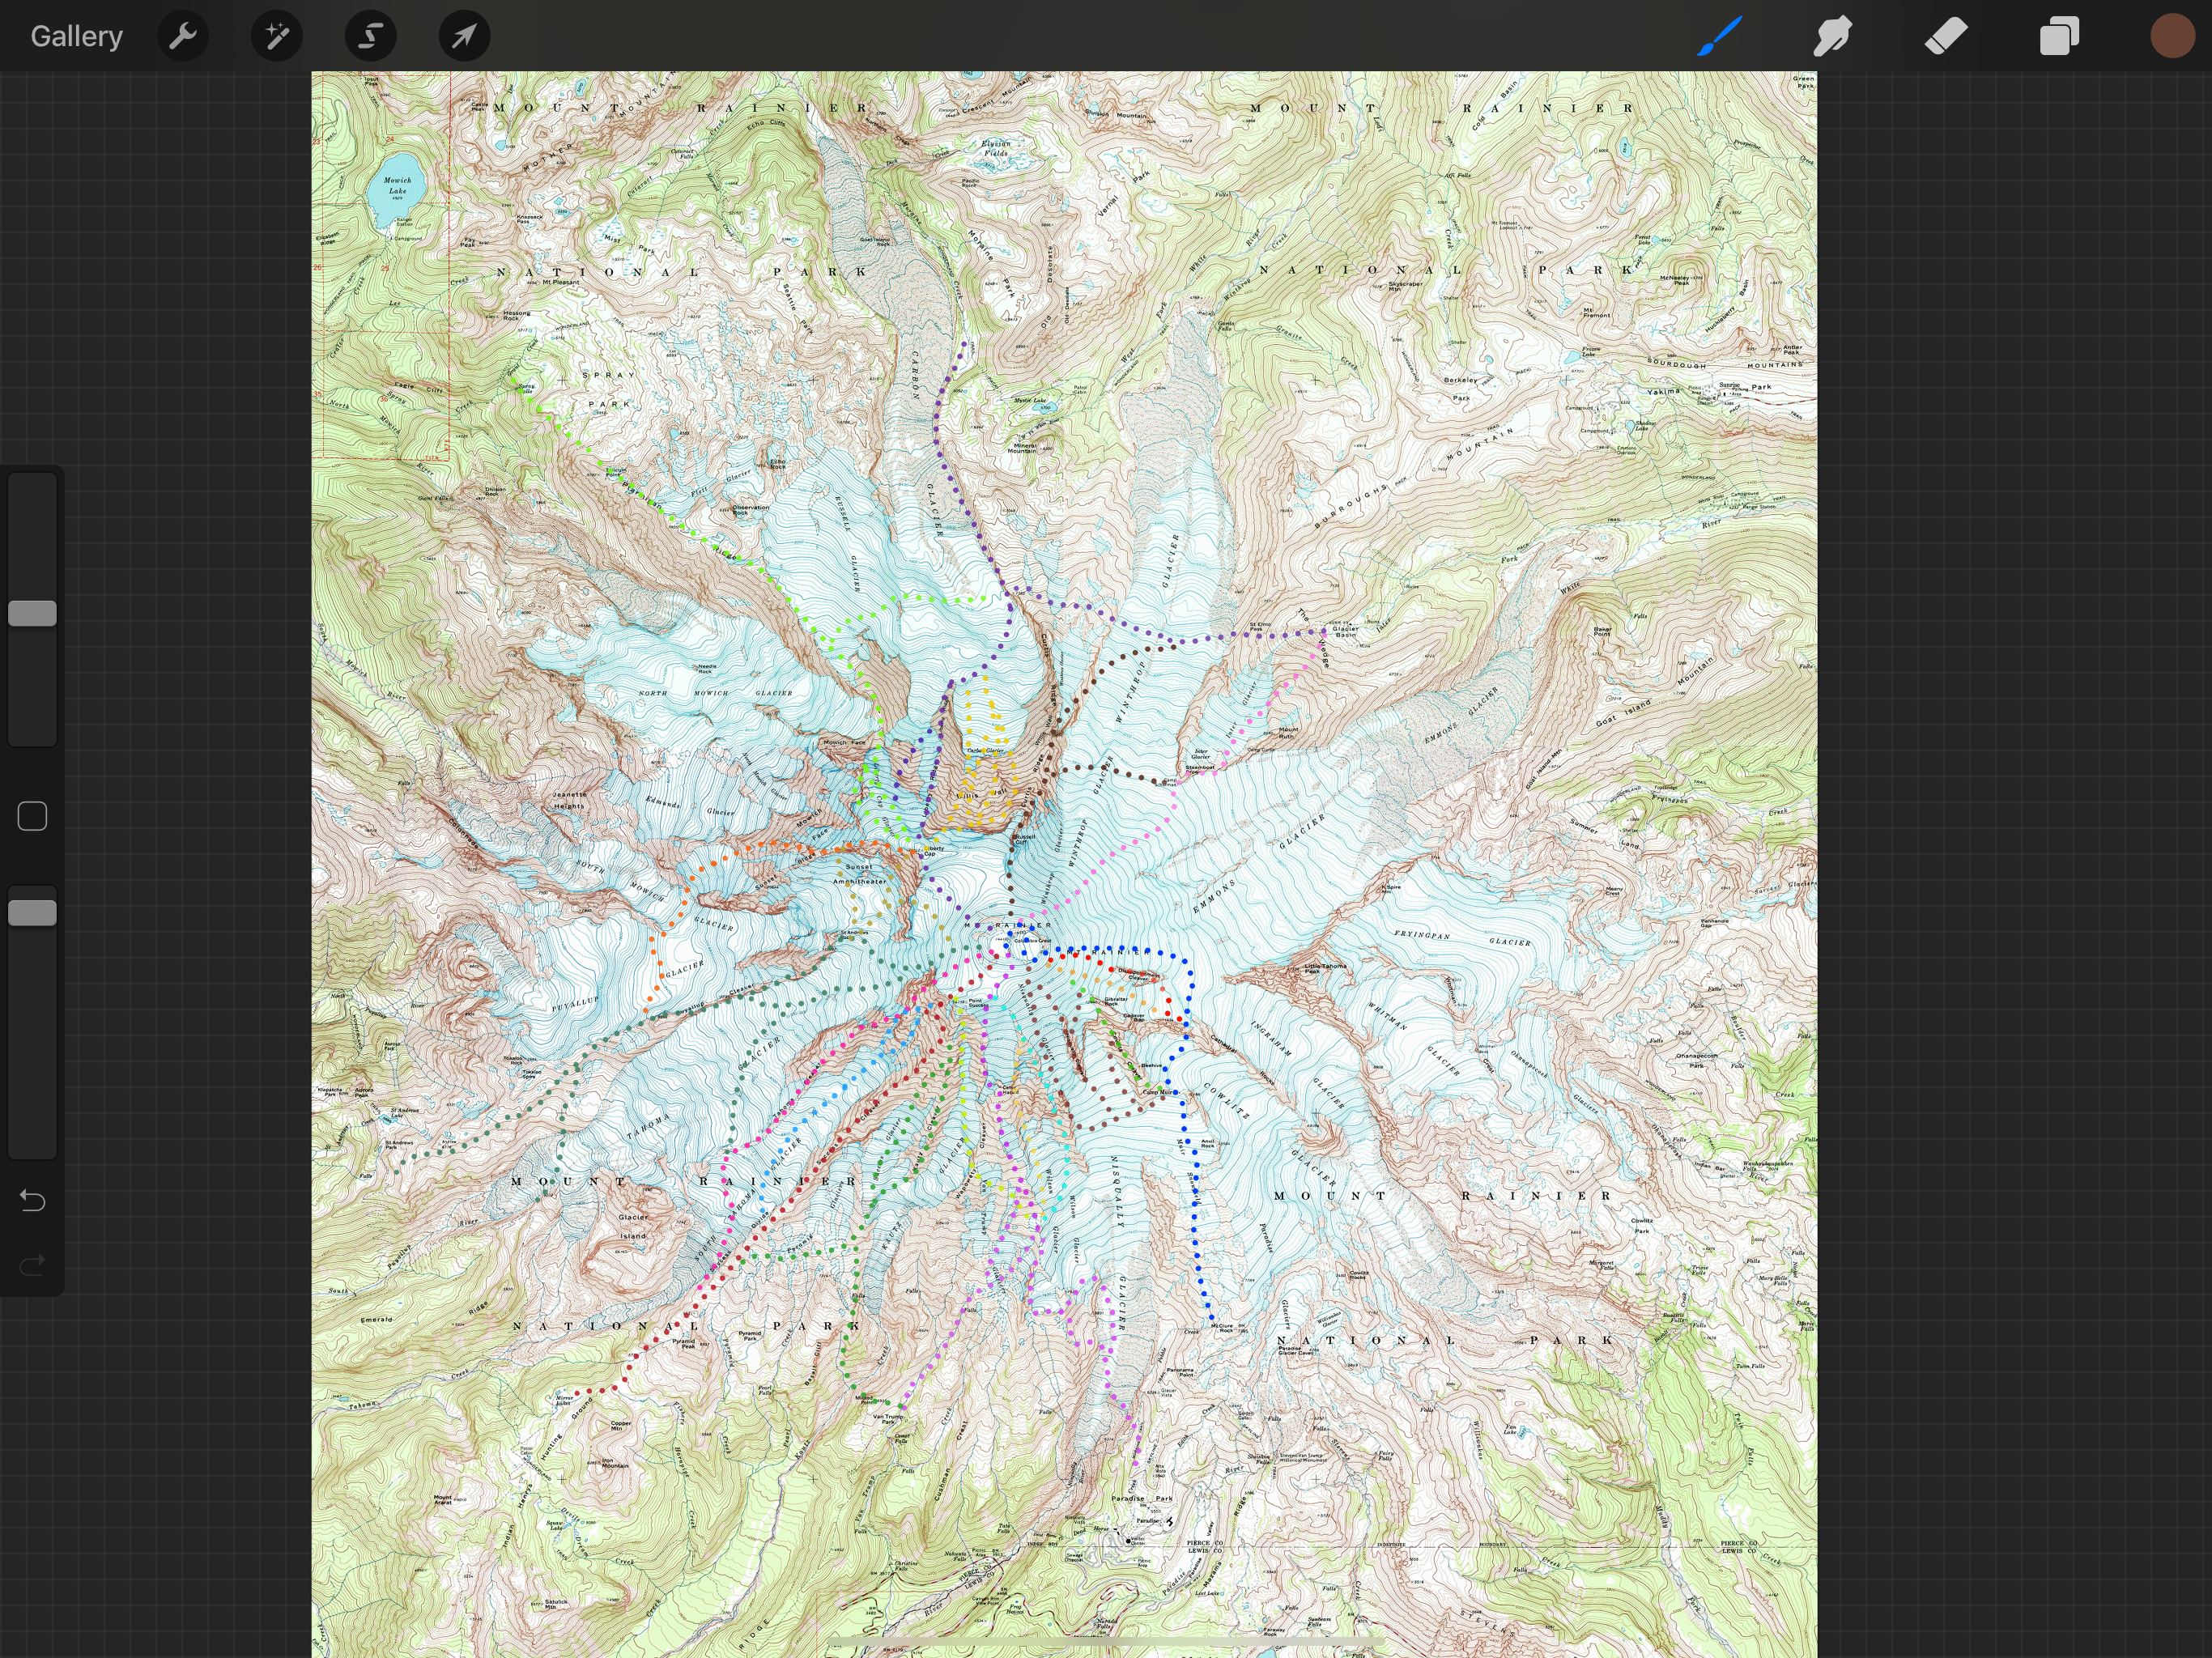Click the Mowich Lake on map
Screen dimensions: 2212x1658
pos(396,186)
